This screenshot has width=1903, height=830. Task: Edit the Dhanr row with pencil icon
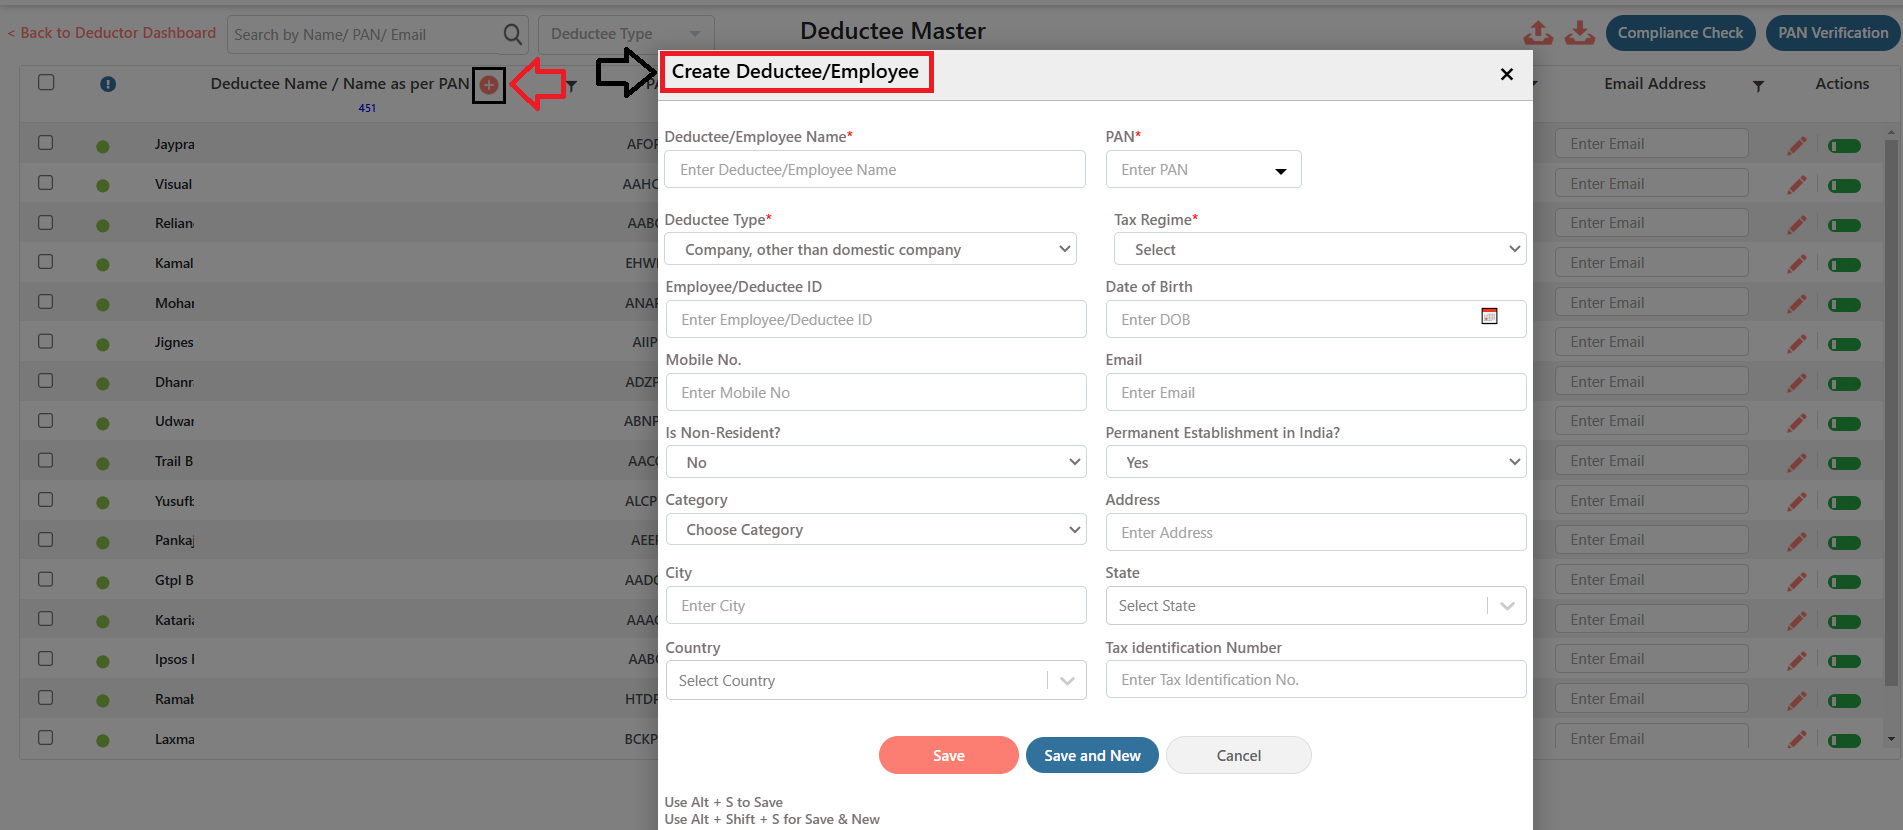pos(1797,383)
